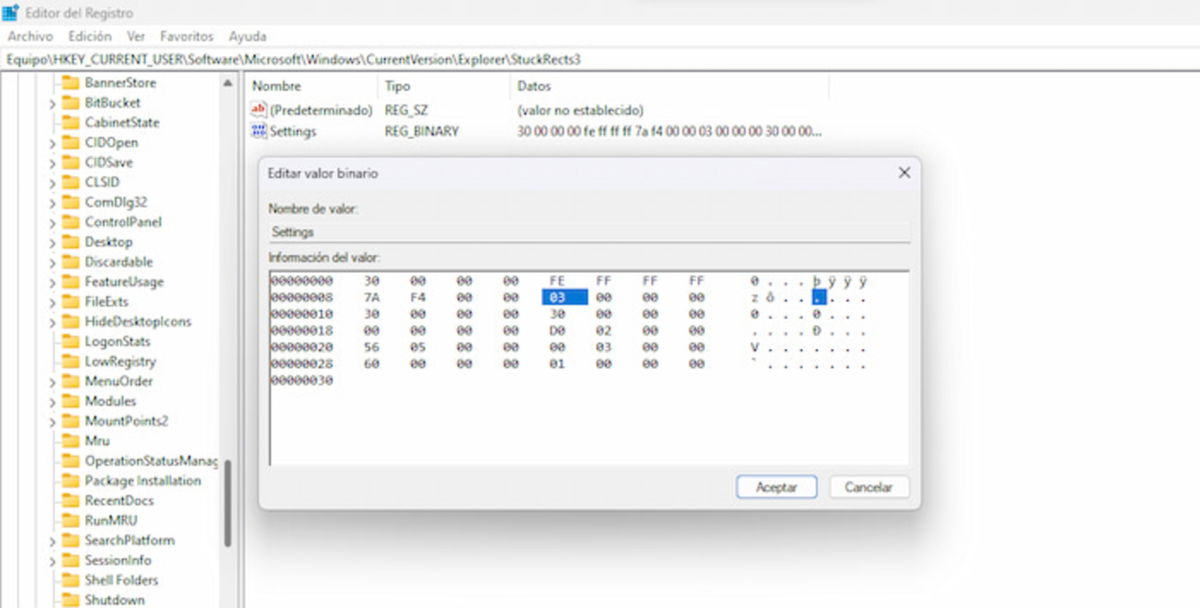1200x608 pixels.
Task: Click the RunMRU folder icon
Action: click(x=72, y=520)
